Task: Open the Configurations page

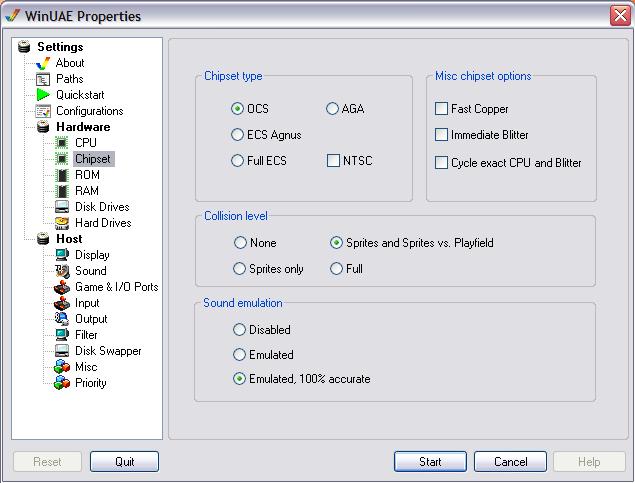Action: pos(89,111)
